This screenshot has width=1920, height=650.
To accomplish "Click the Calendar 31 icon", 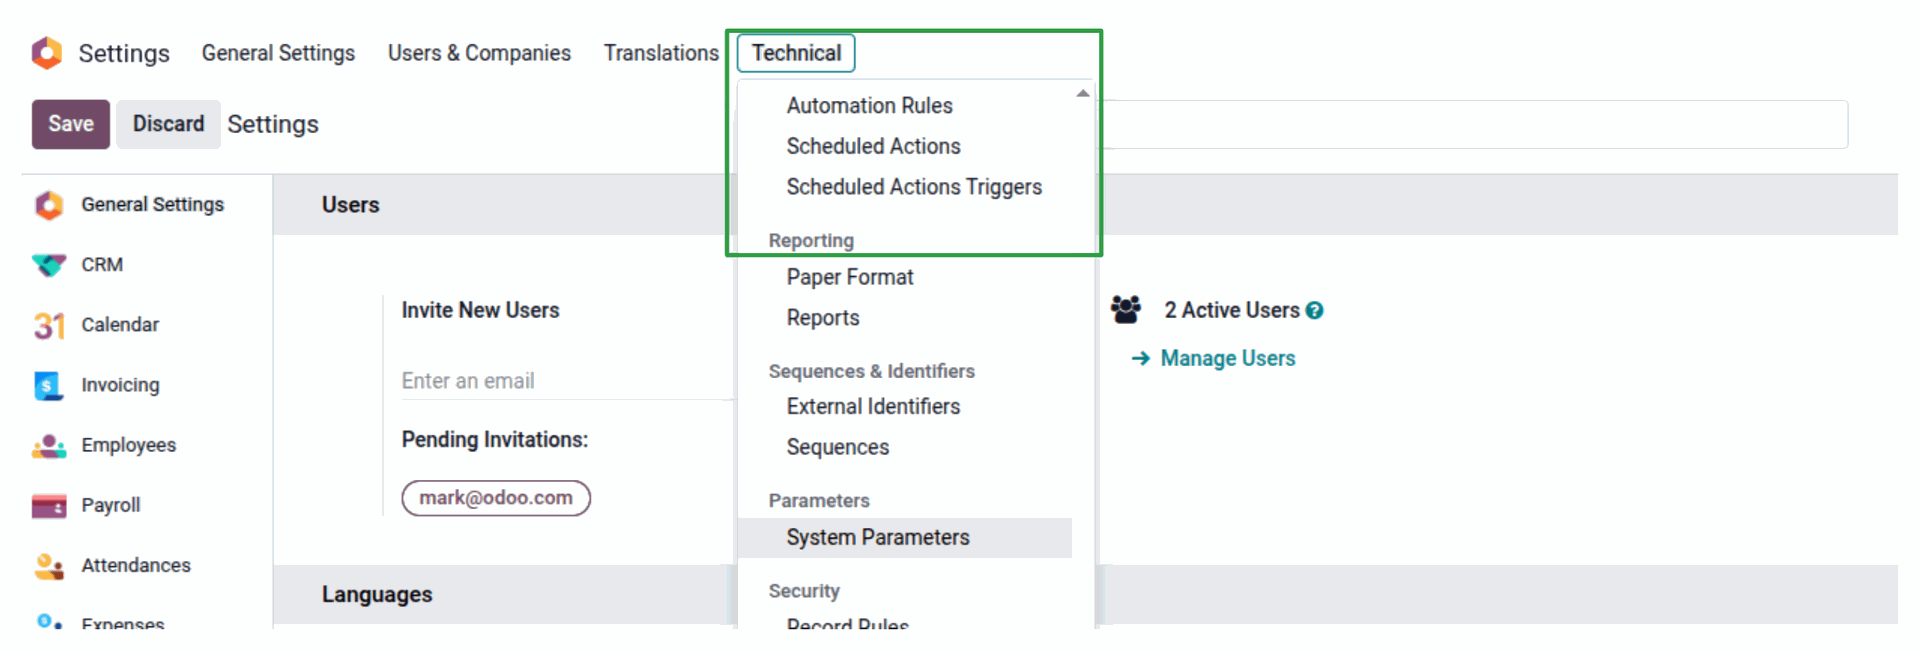I will point(48,325).
